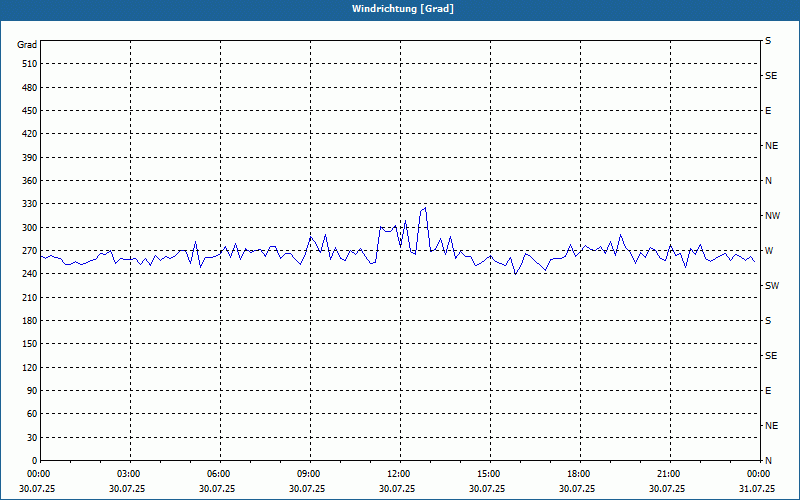The width and height of the screenshot is (800, 500).
Task: Select the 330 y-axis value
Action: (x=30, y=204)
